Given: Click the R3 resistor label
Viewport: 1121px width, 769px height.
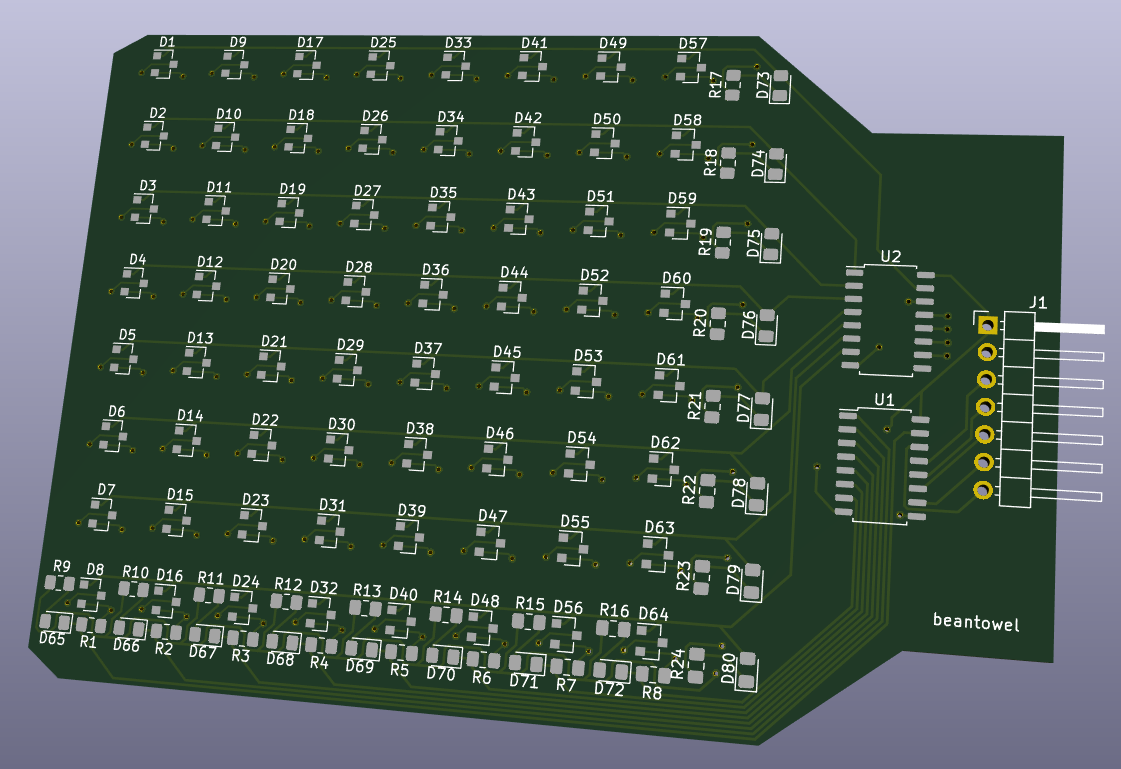Looking at the screenshot, I should [x=241, y=655].
